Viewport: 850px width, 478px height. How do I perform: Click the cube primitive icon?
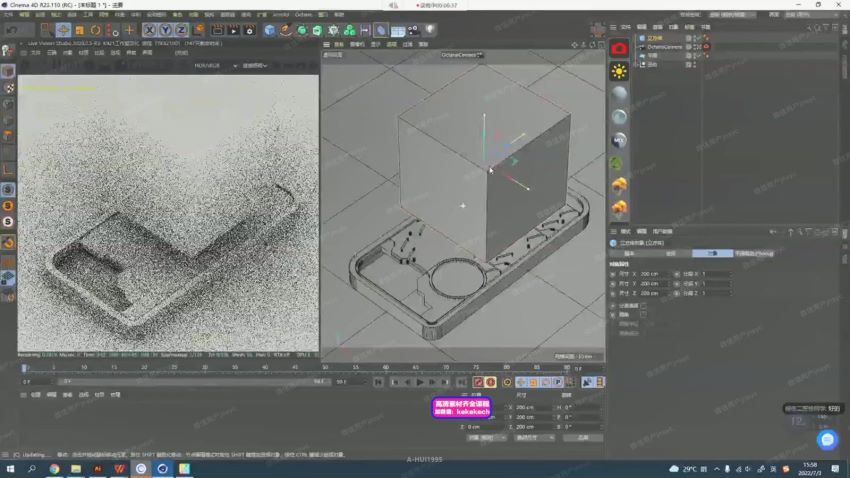point(270,30)
